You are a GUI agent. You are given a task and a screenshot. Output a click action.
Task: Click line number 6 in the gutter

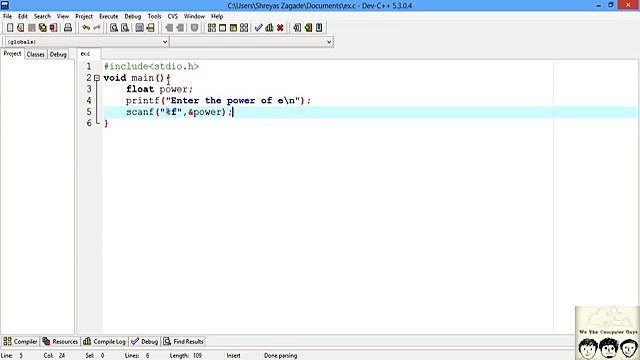pyautogui.click(x=89, y=123)
